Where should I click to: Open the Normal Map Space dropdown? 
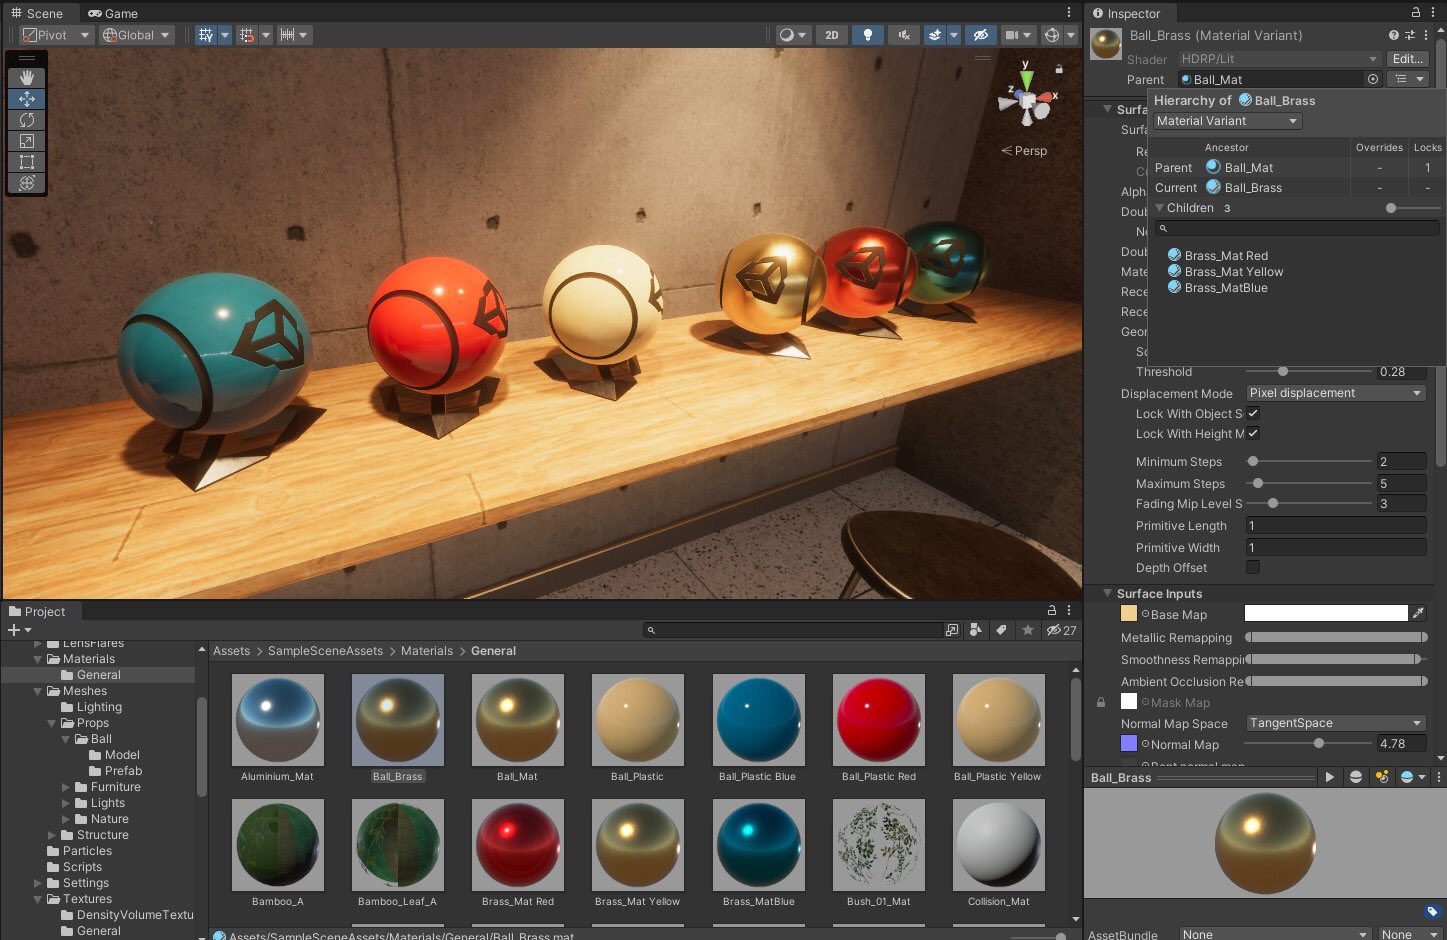point(1334,723)
